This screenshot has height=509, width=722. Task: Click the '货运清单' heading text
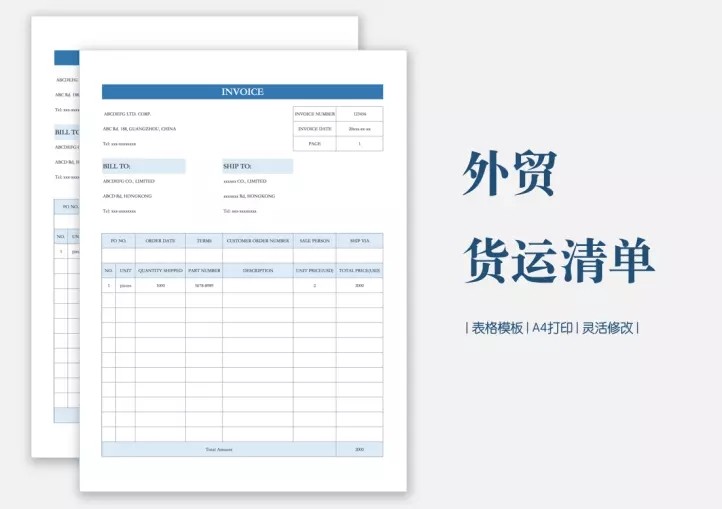point(559,260)
